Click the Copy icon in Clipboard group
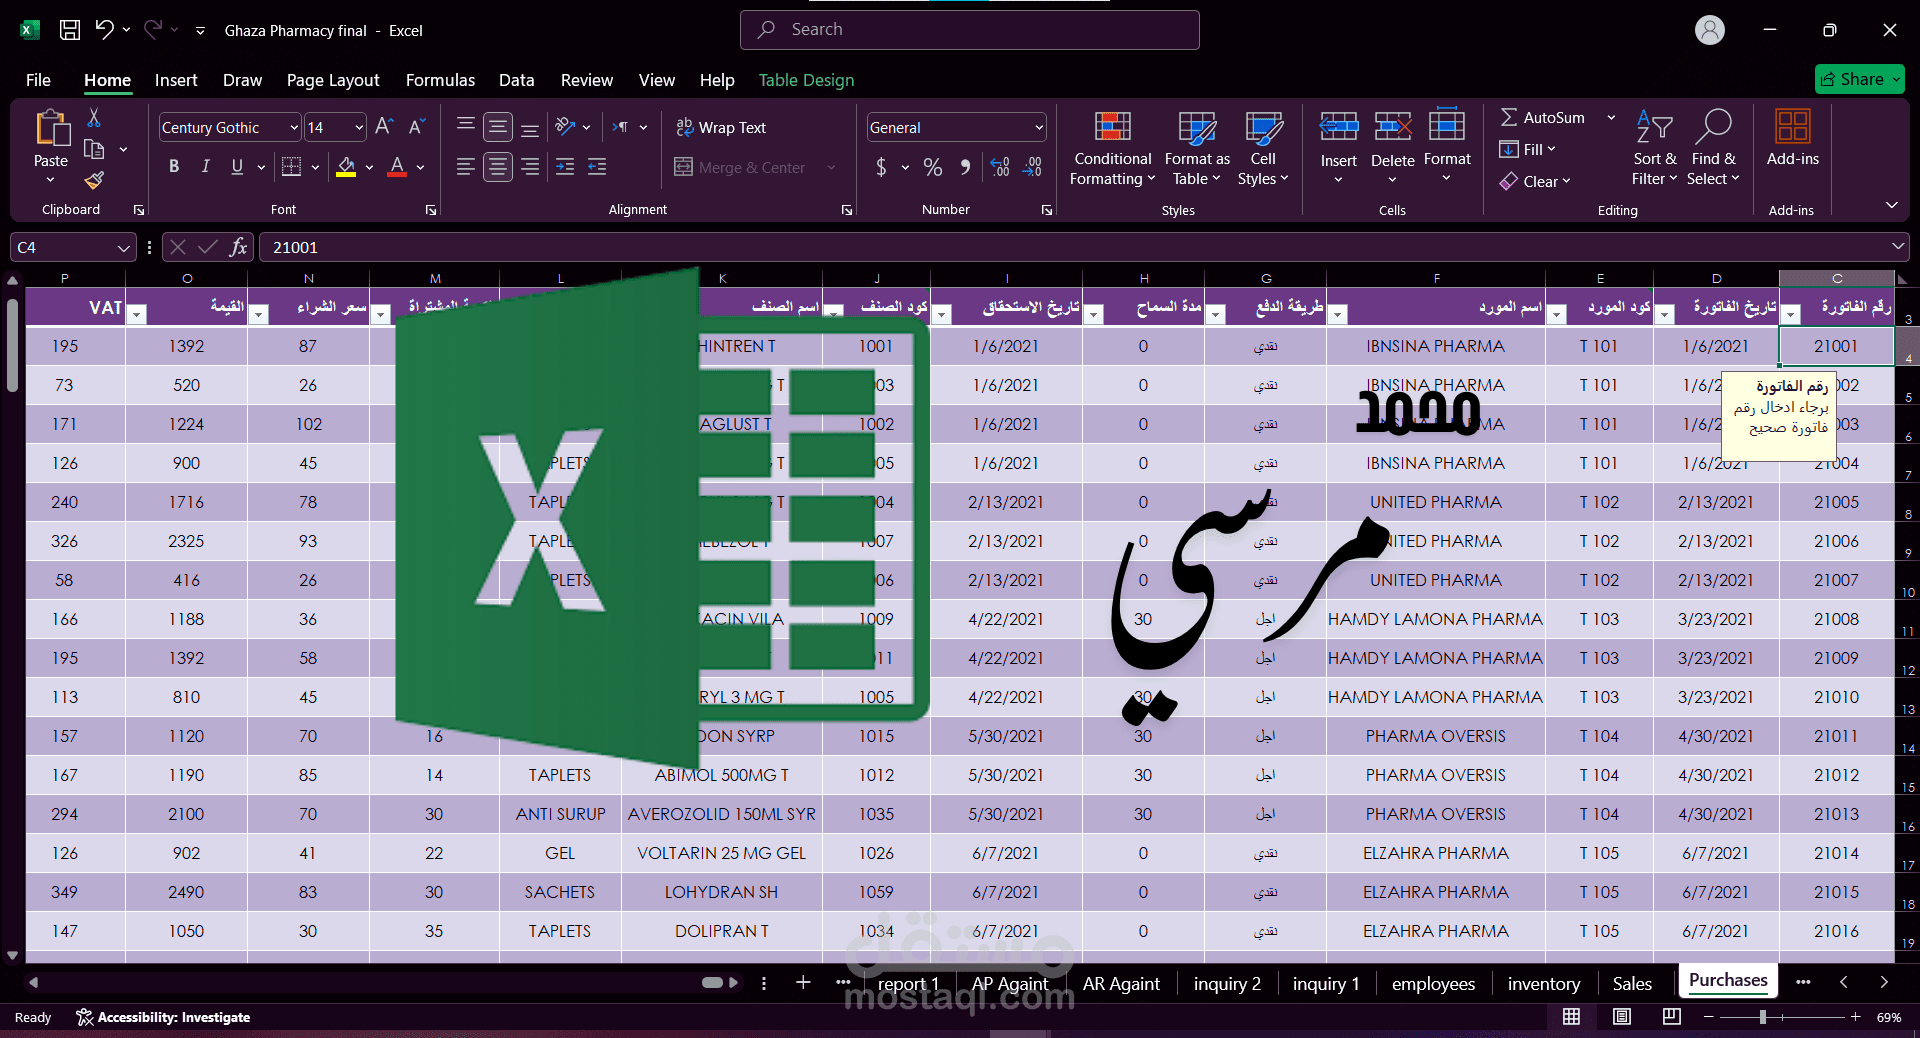Screen dimensions: 1920x1038 pyautogui.click(x=94, y=149)
